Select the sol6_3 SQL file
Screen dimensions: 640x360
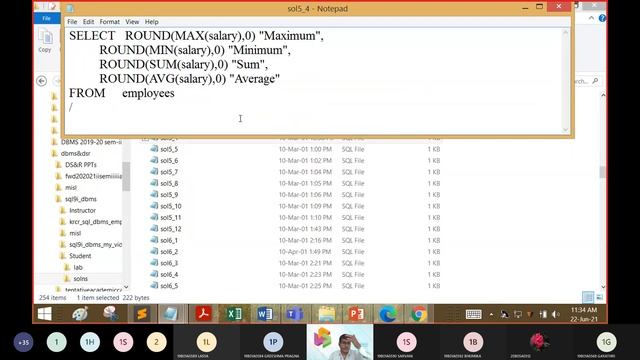169,263
